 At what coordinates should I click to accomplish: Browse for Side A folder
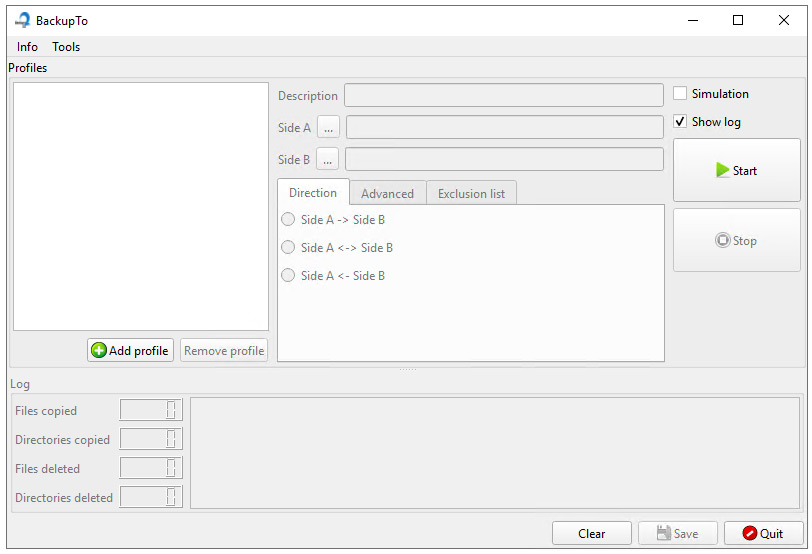[x=328, y=127]
